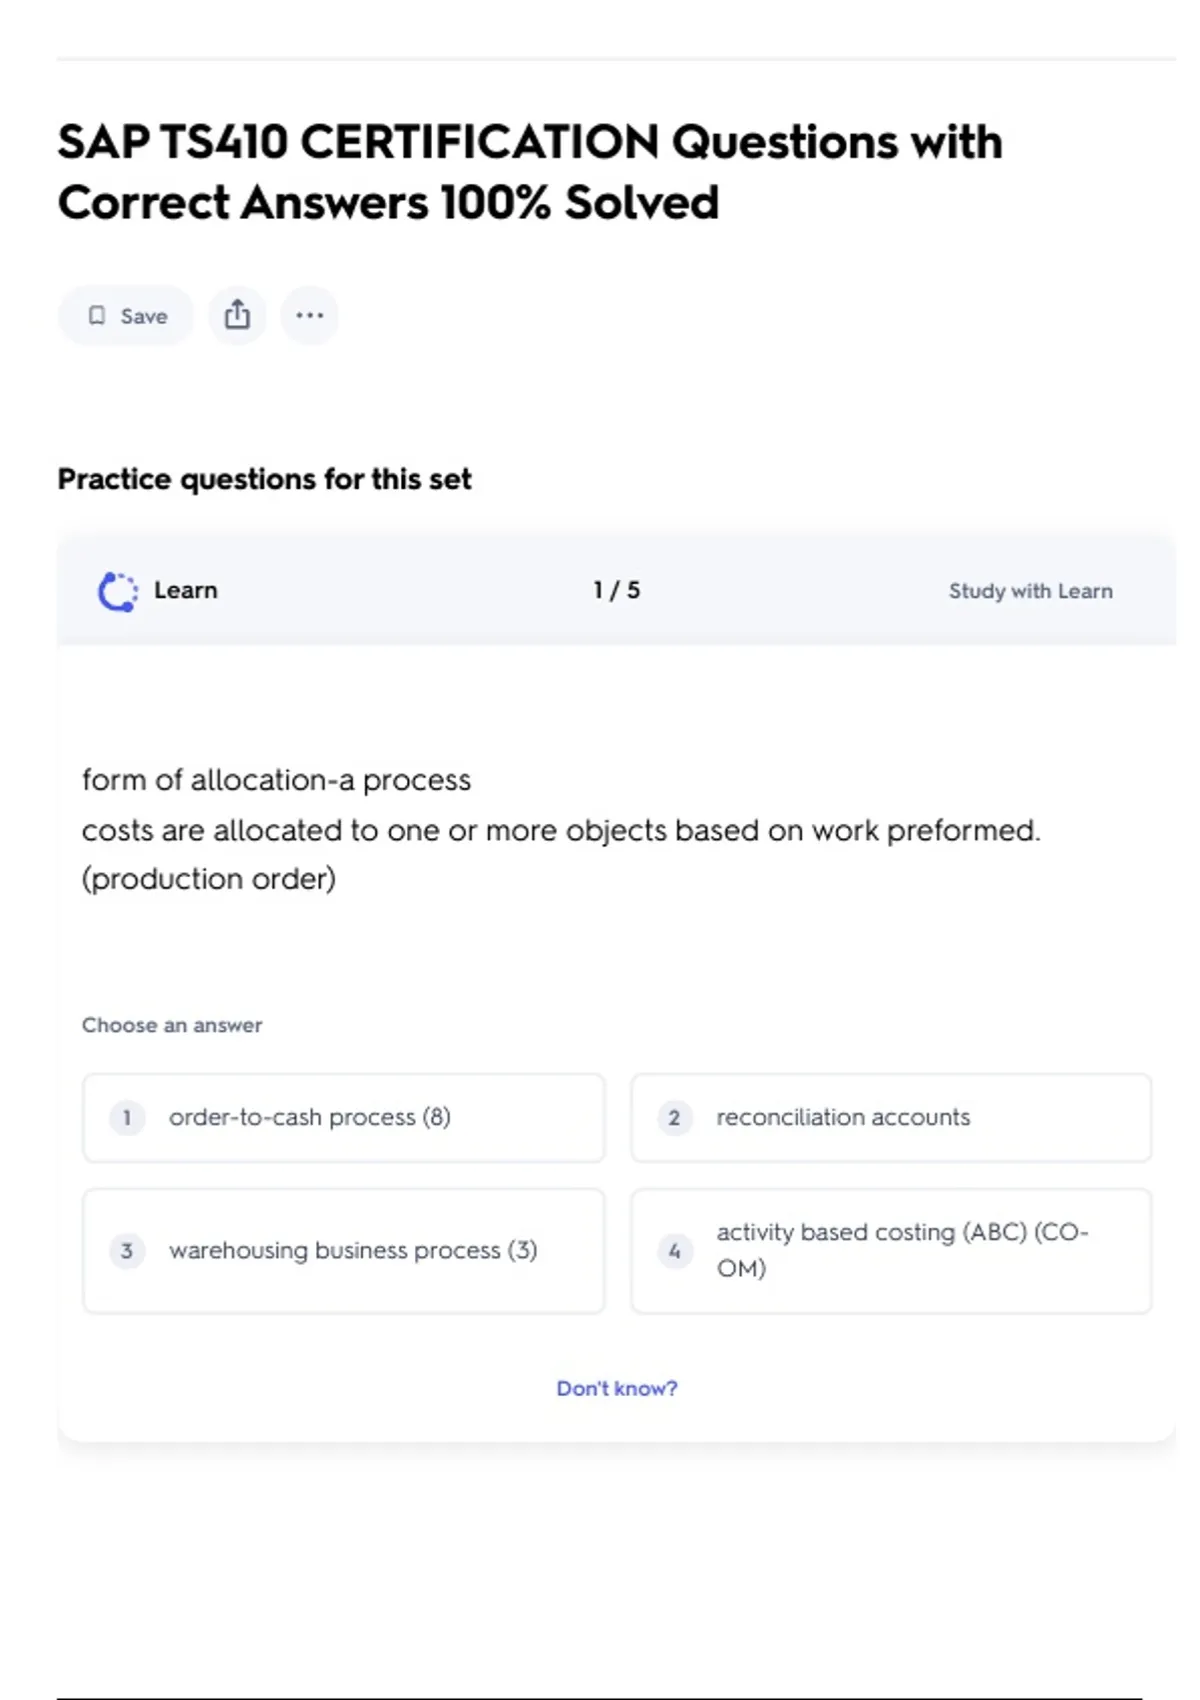Click the number 1 answer badge
Screen dimensions: 1200x1700
[x=127, y=1118]
